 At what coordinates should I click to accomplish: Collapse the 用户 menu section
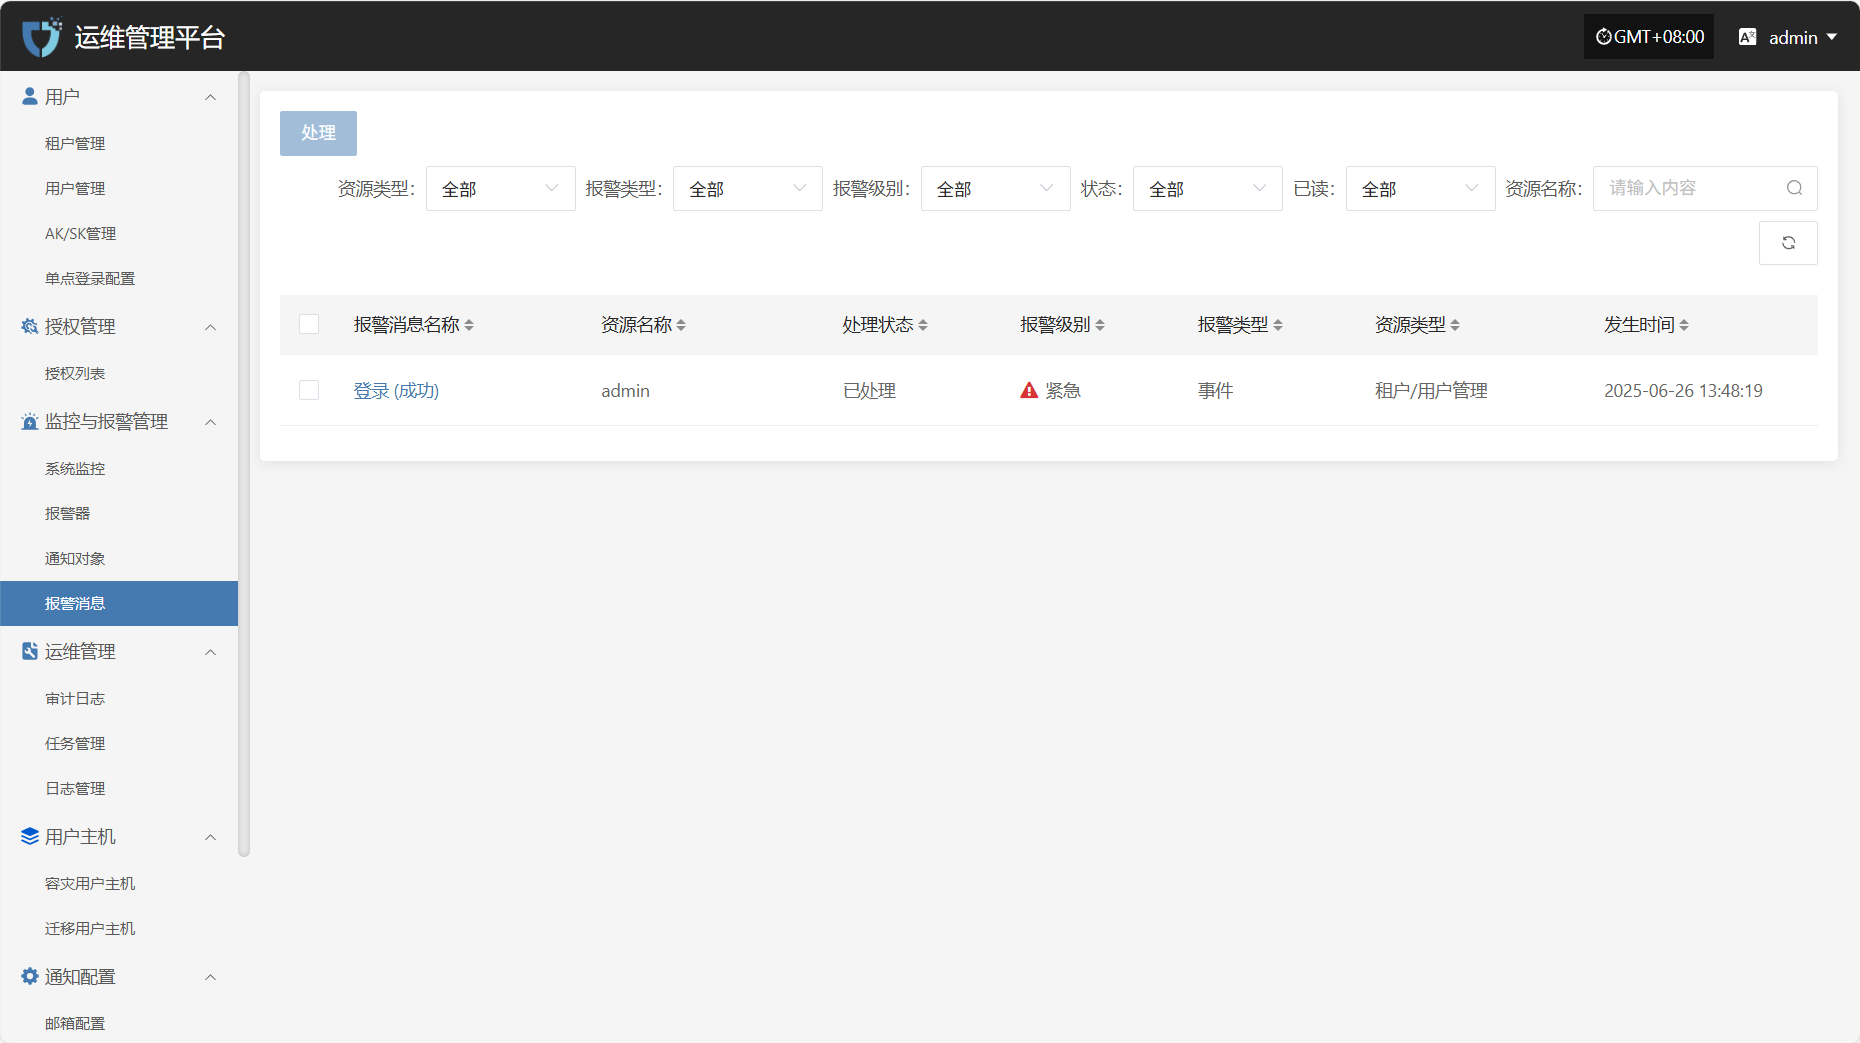[210, 97]
